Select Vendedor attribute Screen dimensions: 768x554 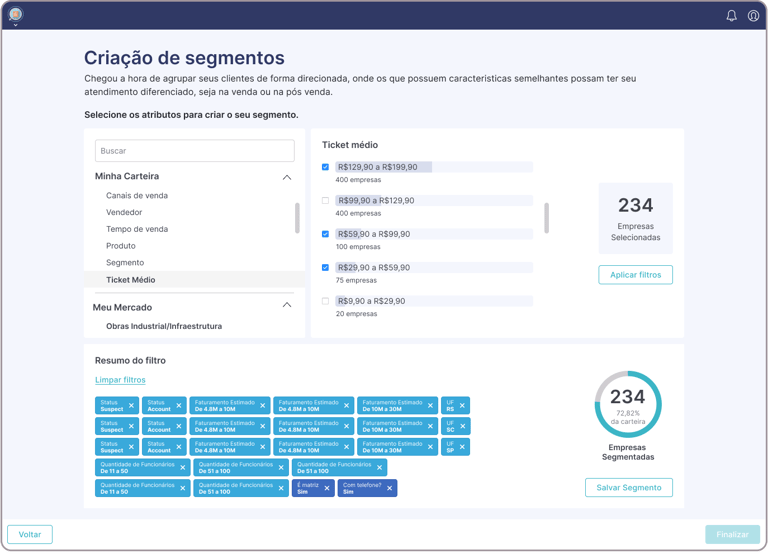pyautogui.click(x=124, y=212)
